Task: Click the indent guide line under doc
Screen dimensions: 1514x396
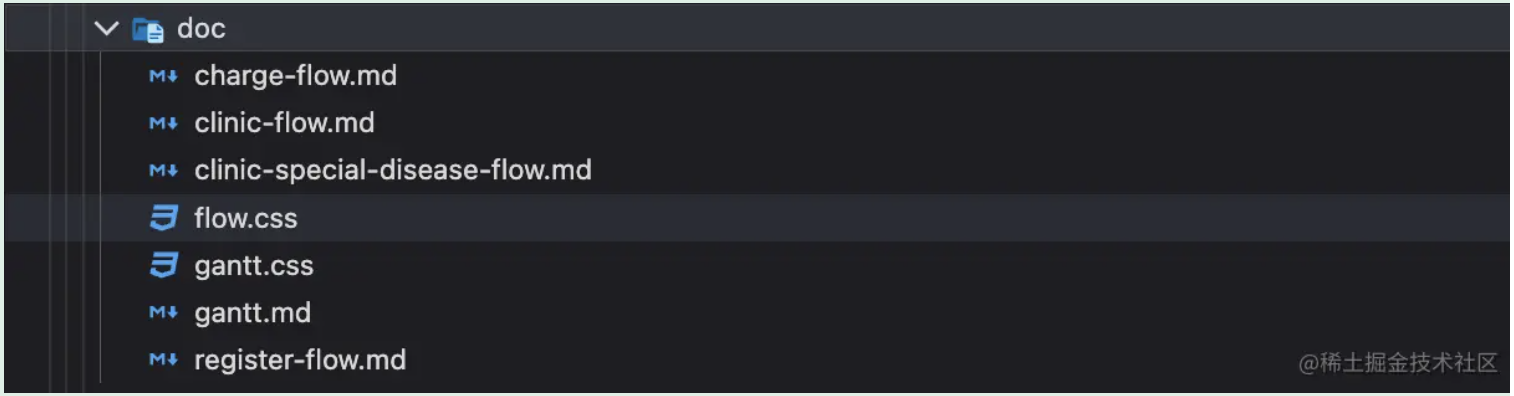Action: [x=101, y=217]
